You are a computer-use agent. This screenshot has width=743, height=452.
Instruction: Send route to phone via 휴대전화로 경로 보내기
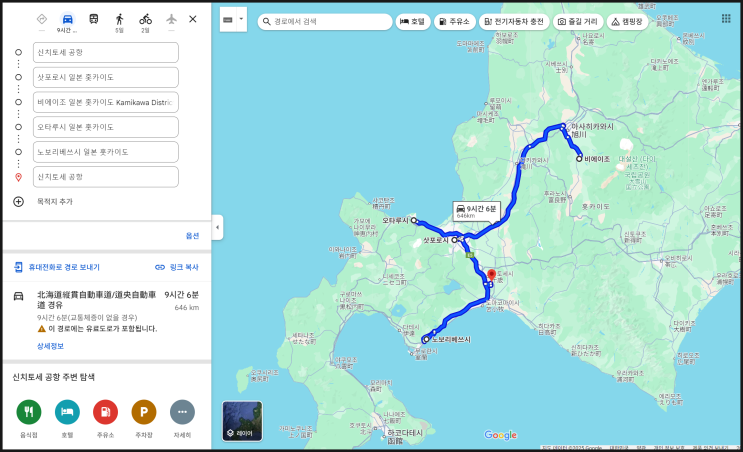(x=57, y=267)
